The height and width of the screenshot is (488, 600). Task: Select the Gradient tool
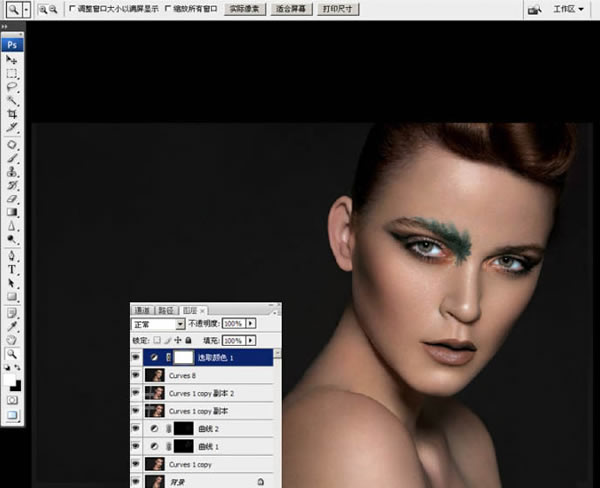point(11,212)
